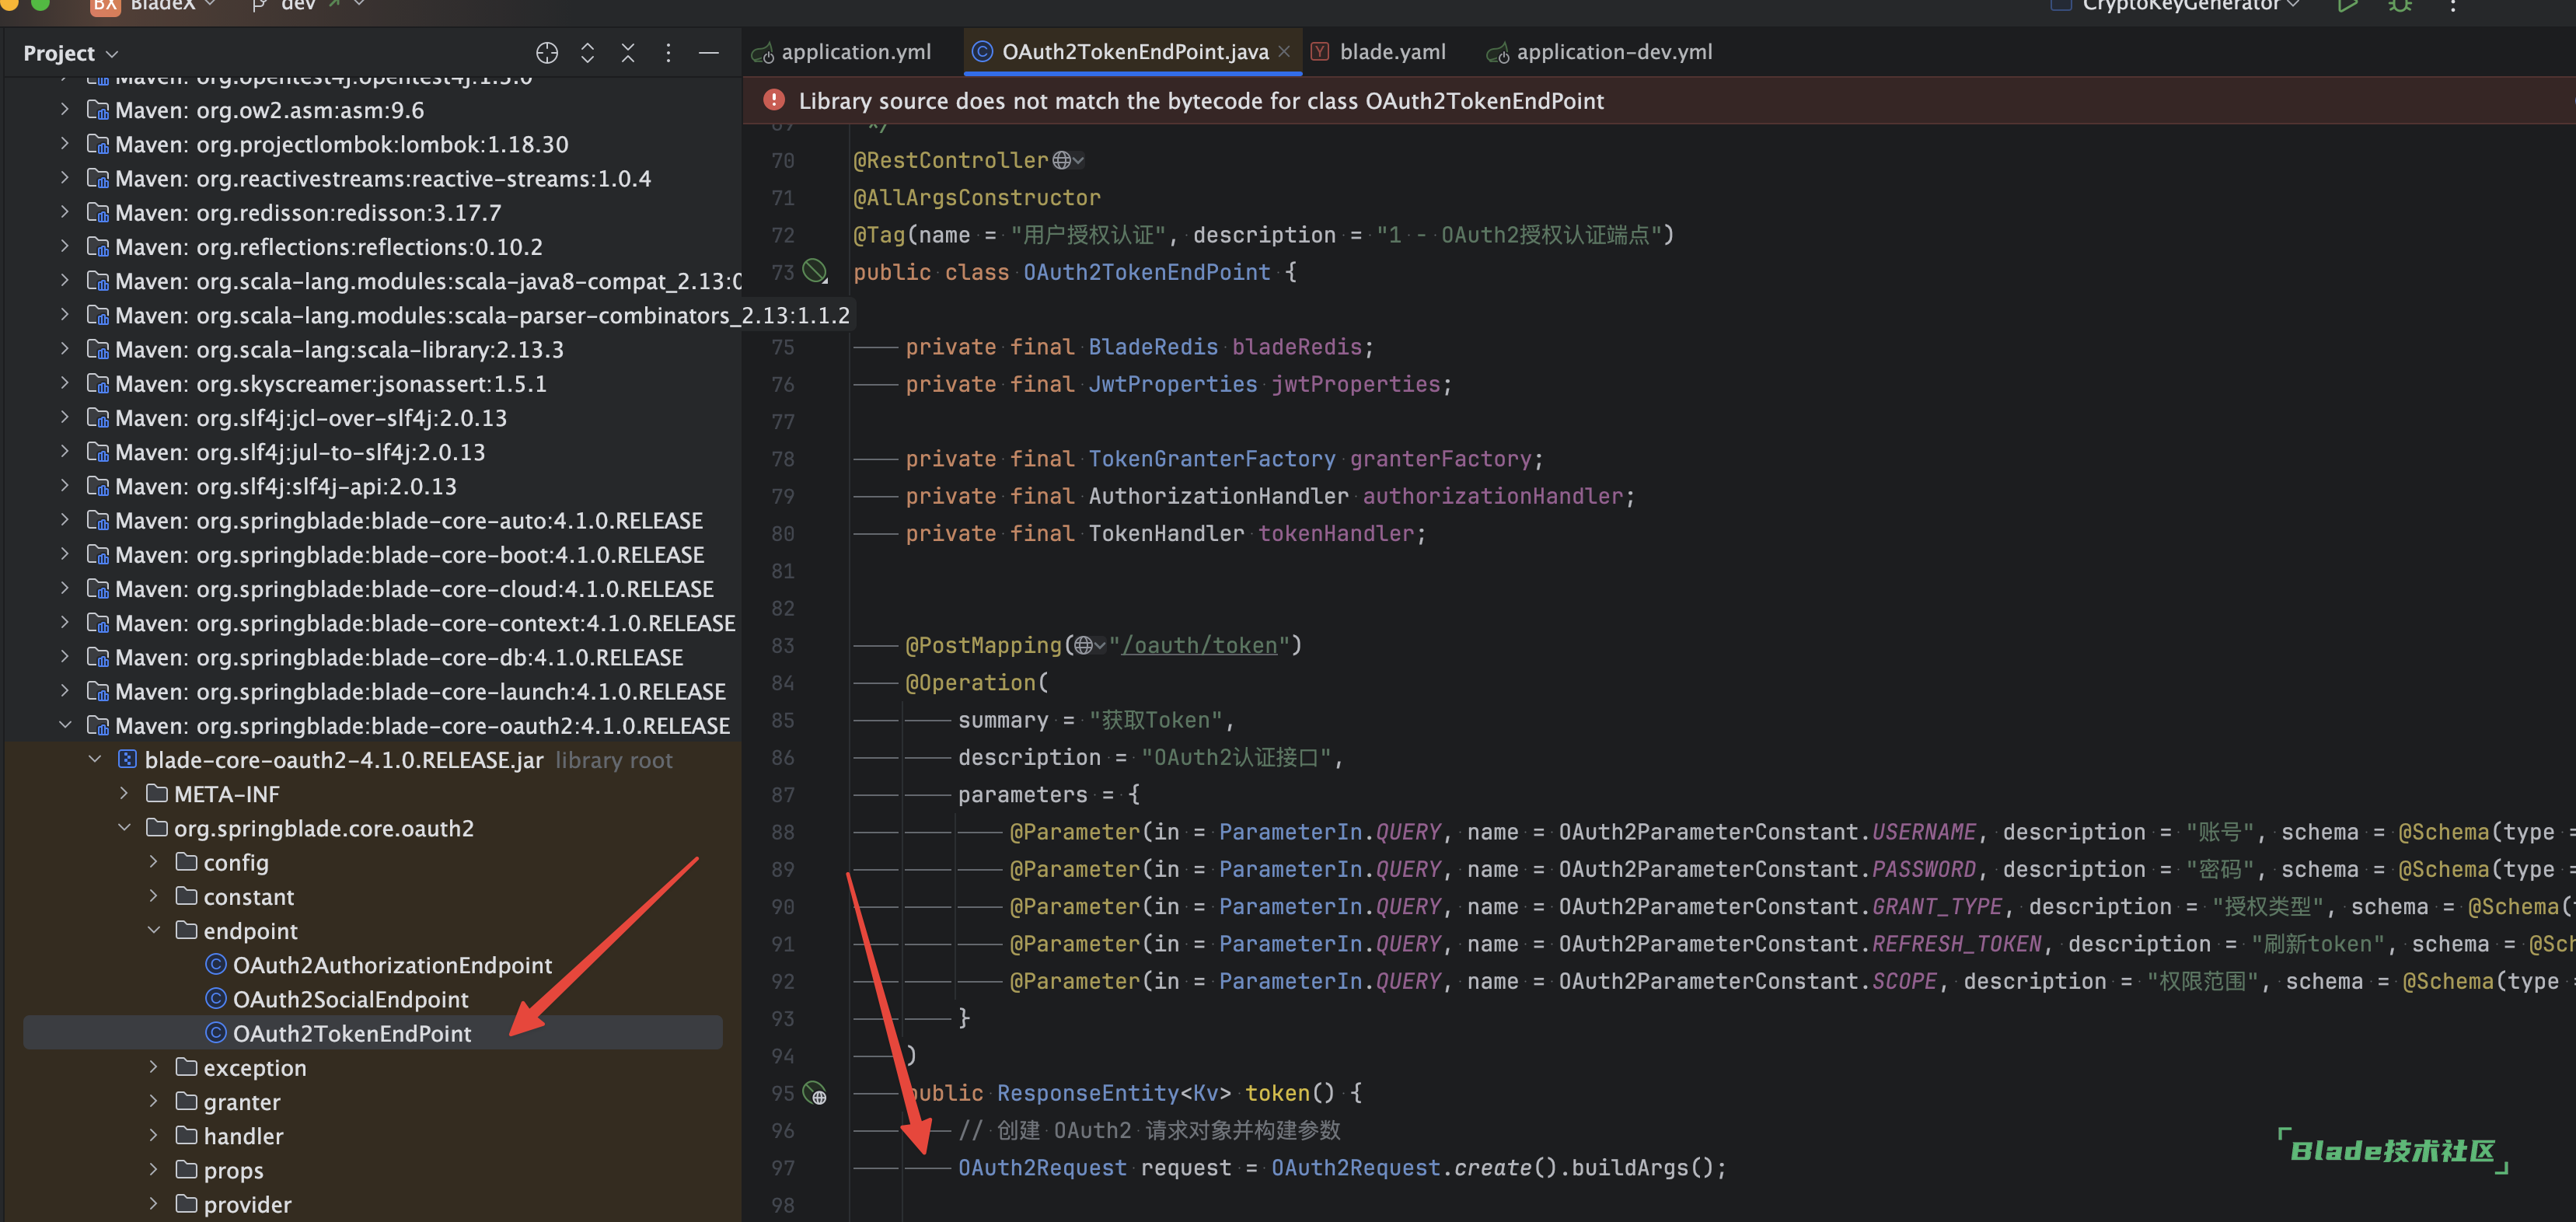Screen dimensions: 2576x1222
Task: Click the red error icon in notification banner
Action: click(773, 100)
